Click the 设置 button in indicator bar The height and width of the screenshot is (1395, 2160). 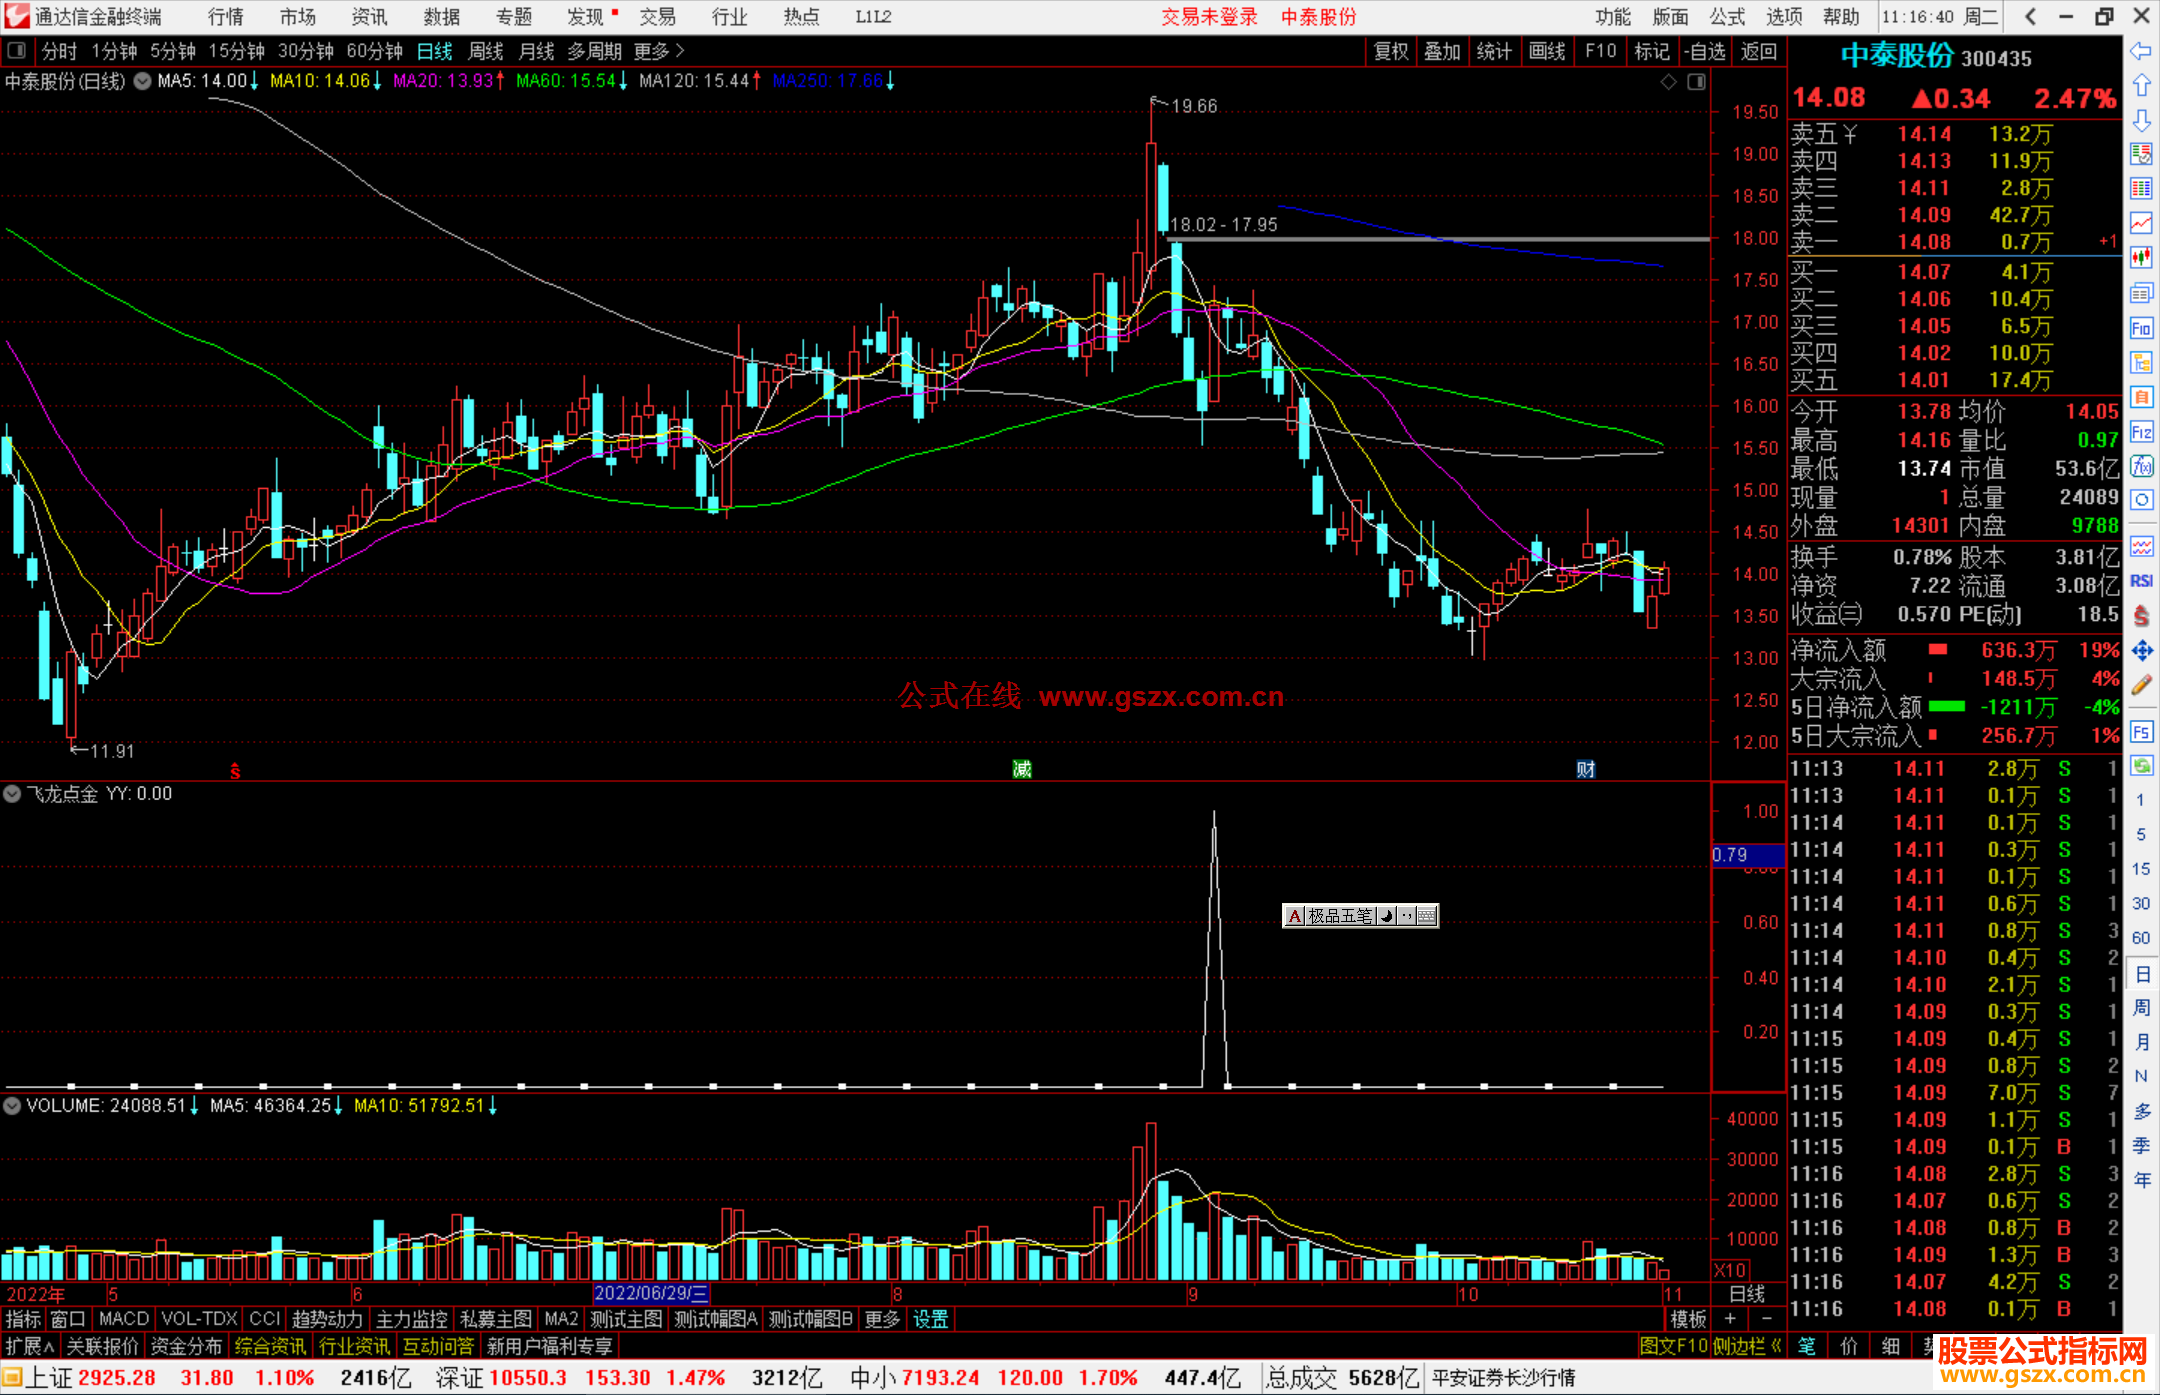[x=930, y=1320]
